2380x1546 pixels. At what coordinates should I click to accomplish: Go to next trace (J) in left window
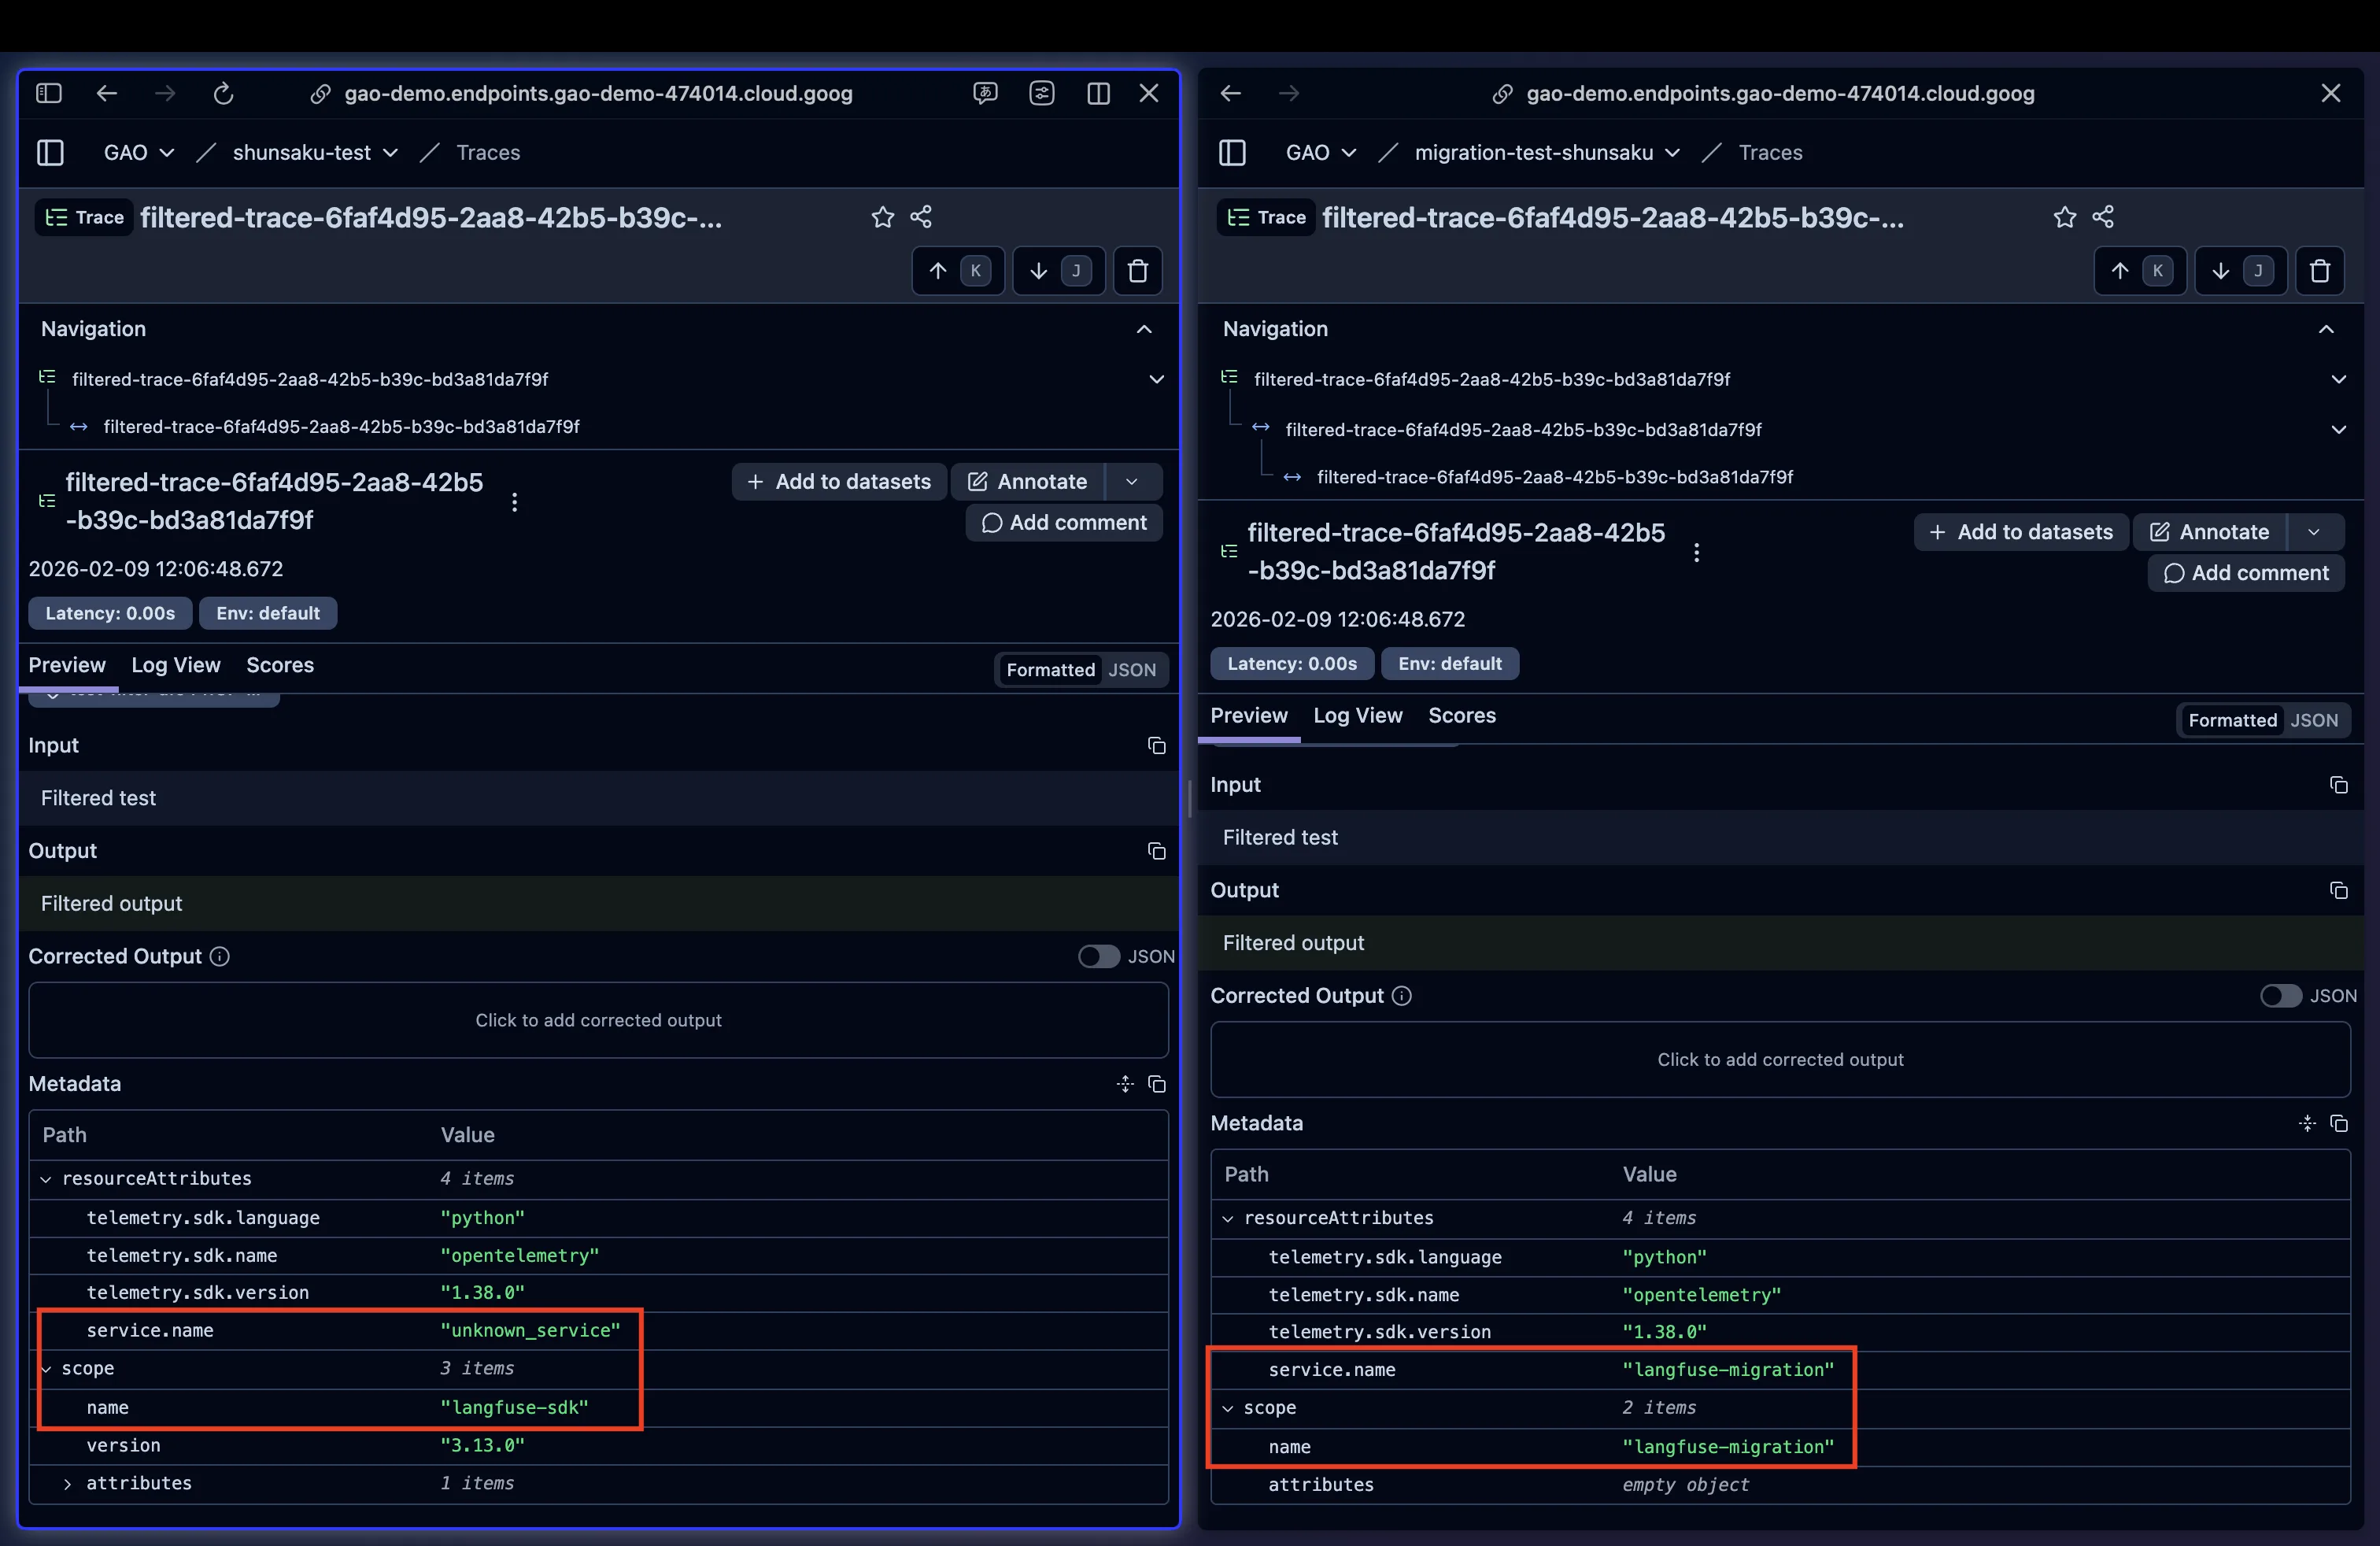coord(1059,270)
